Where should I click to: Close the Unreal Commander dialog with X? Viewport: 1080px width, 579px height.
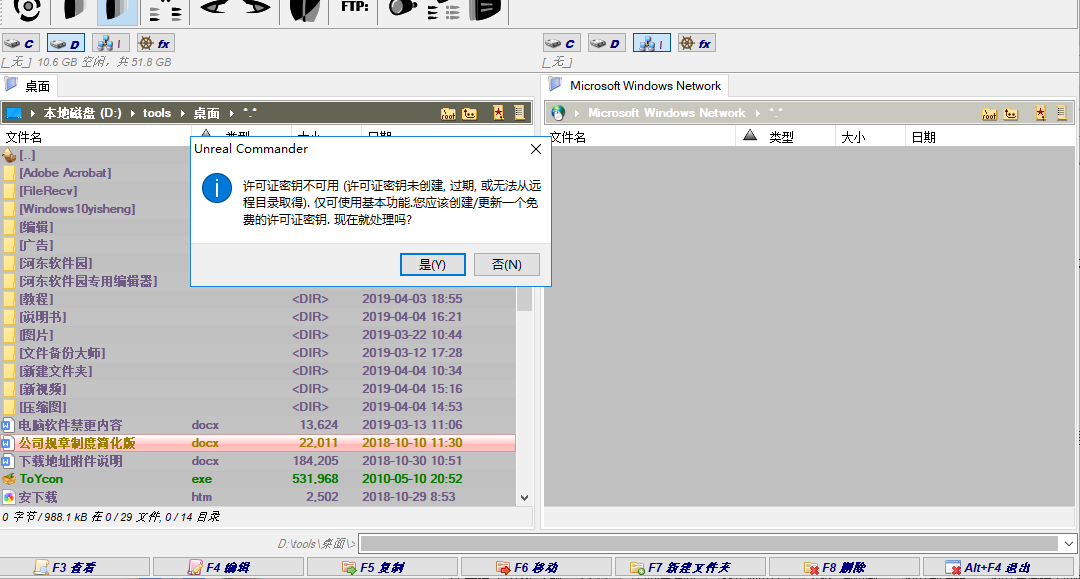(536, 149)
